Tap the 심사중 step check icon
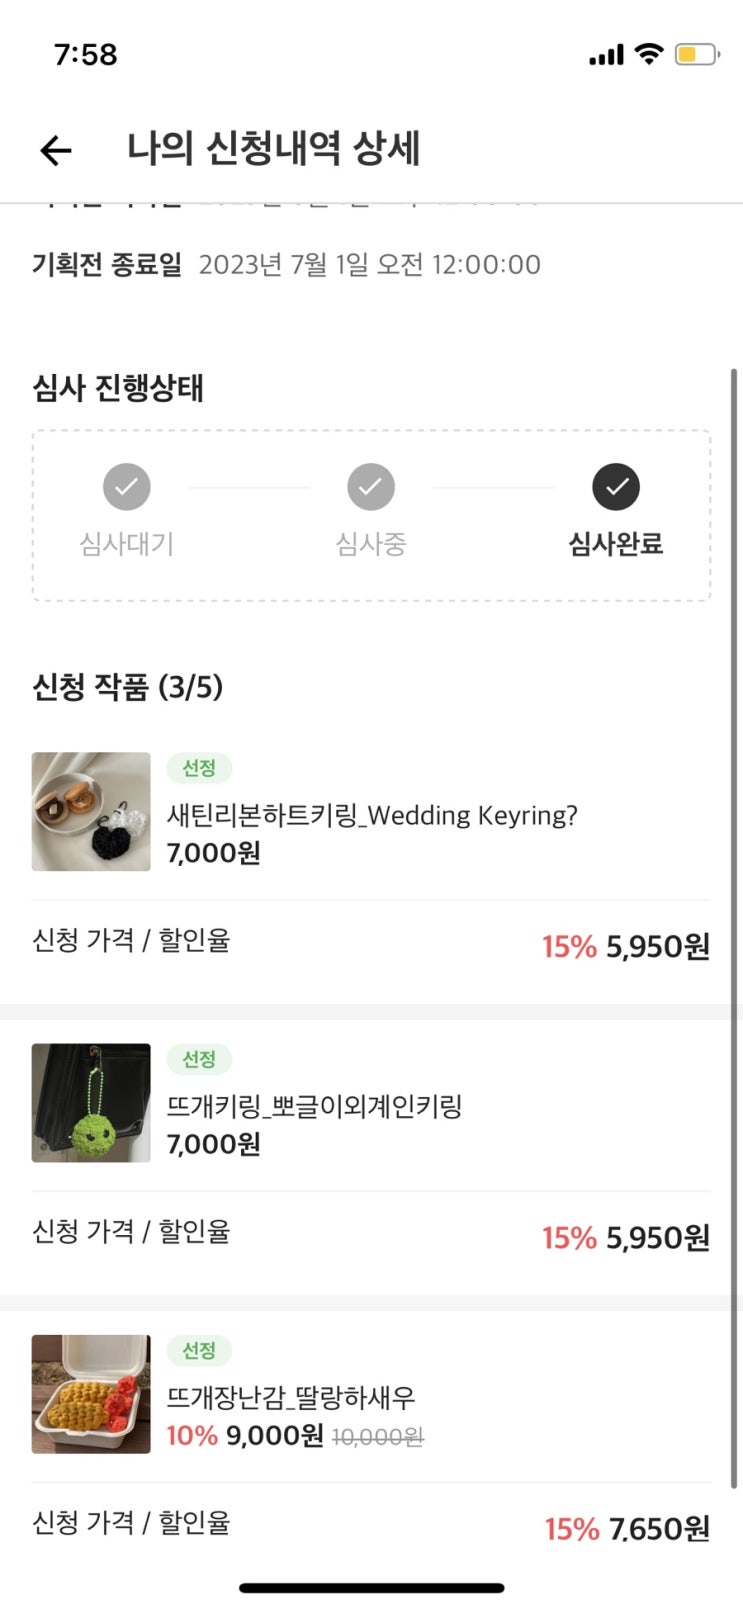The width and height of the screenshot is (743, 1609). pyautogui.click(x=371, y=487)
